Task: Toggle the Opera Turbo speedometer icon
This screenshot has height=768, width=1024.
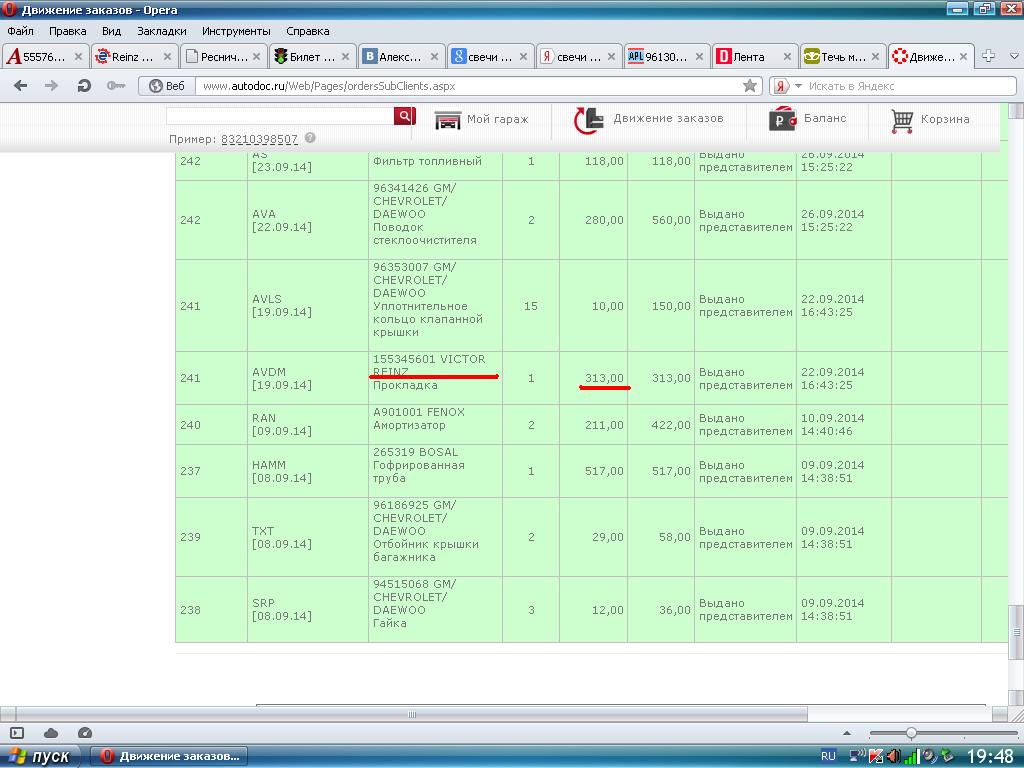Action: 85,733
